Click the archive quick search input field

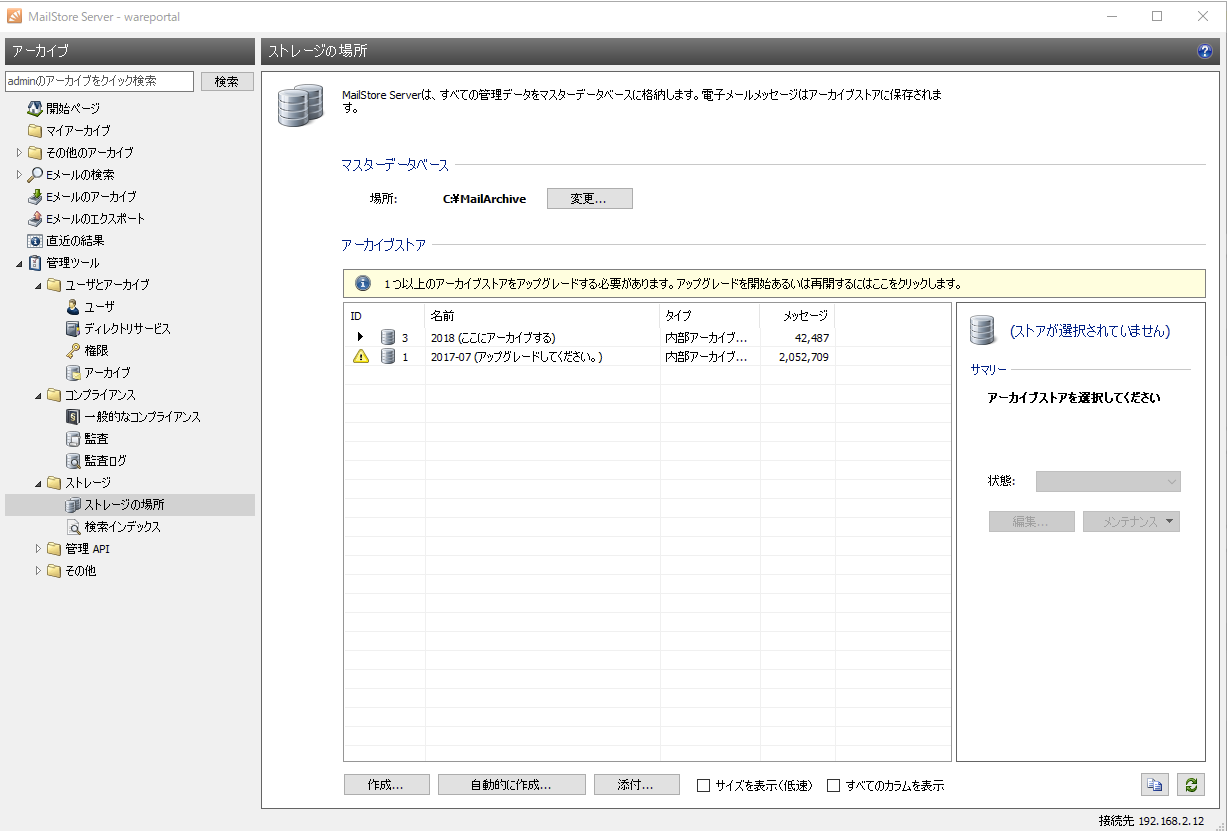click(99, 81)
